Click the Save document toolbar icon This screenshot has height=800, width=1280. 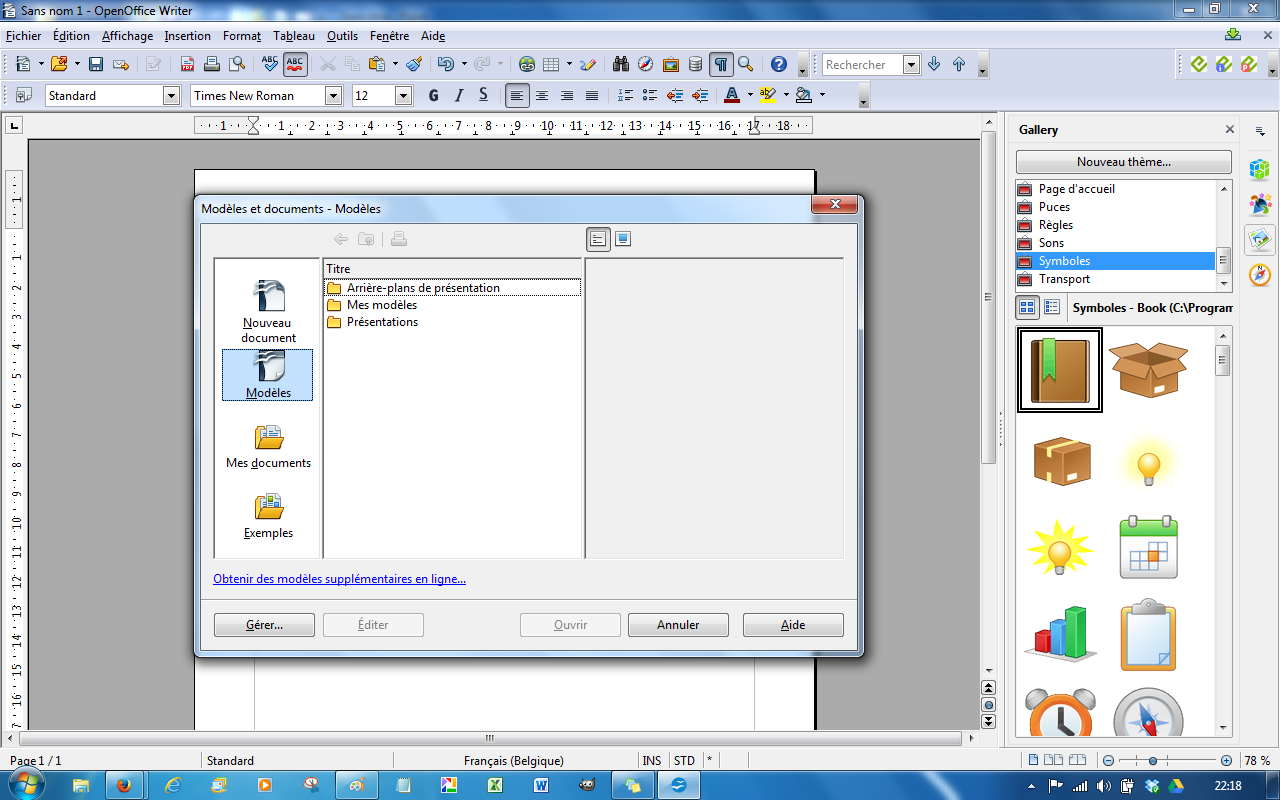(x=96, y=64)
